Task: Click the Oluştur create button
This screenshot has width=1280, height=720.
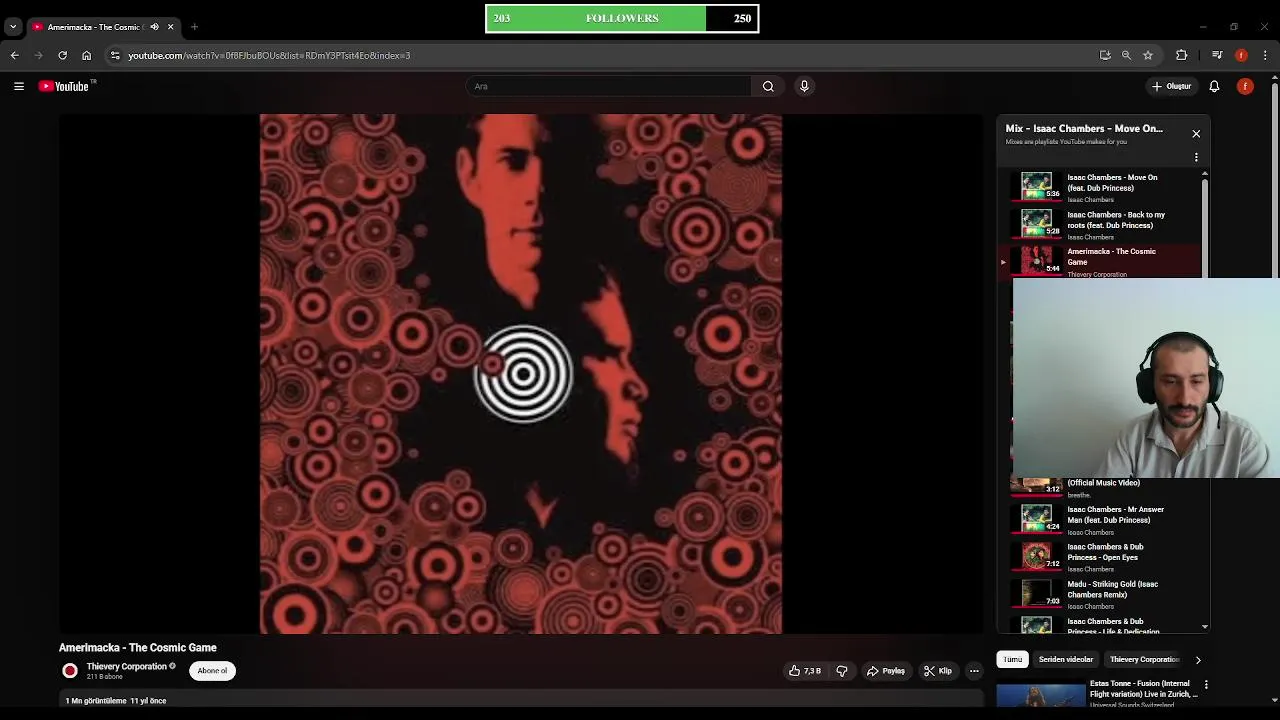Action: tap(1171, 86)
